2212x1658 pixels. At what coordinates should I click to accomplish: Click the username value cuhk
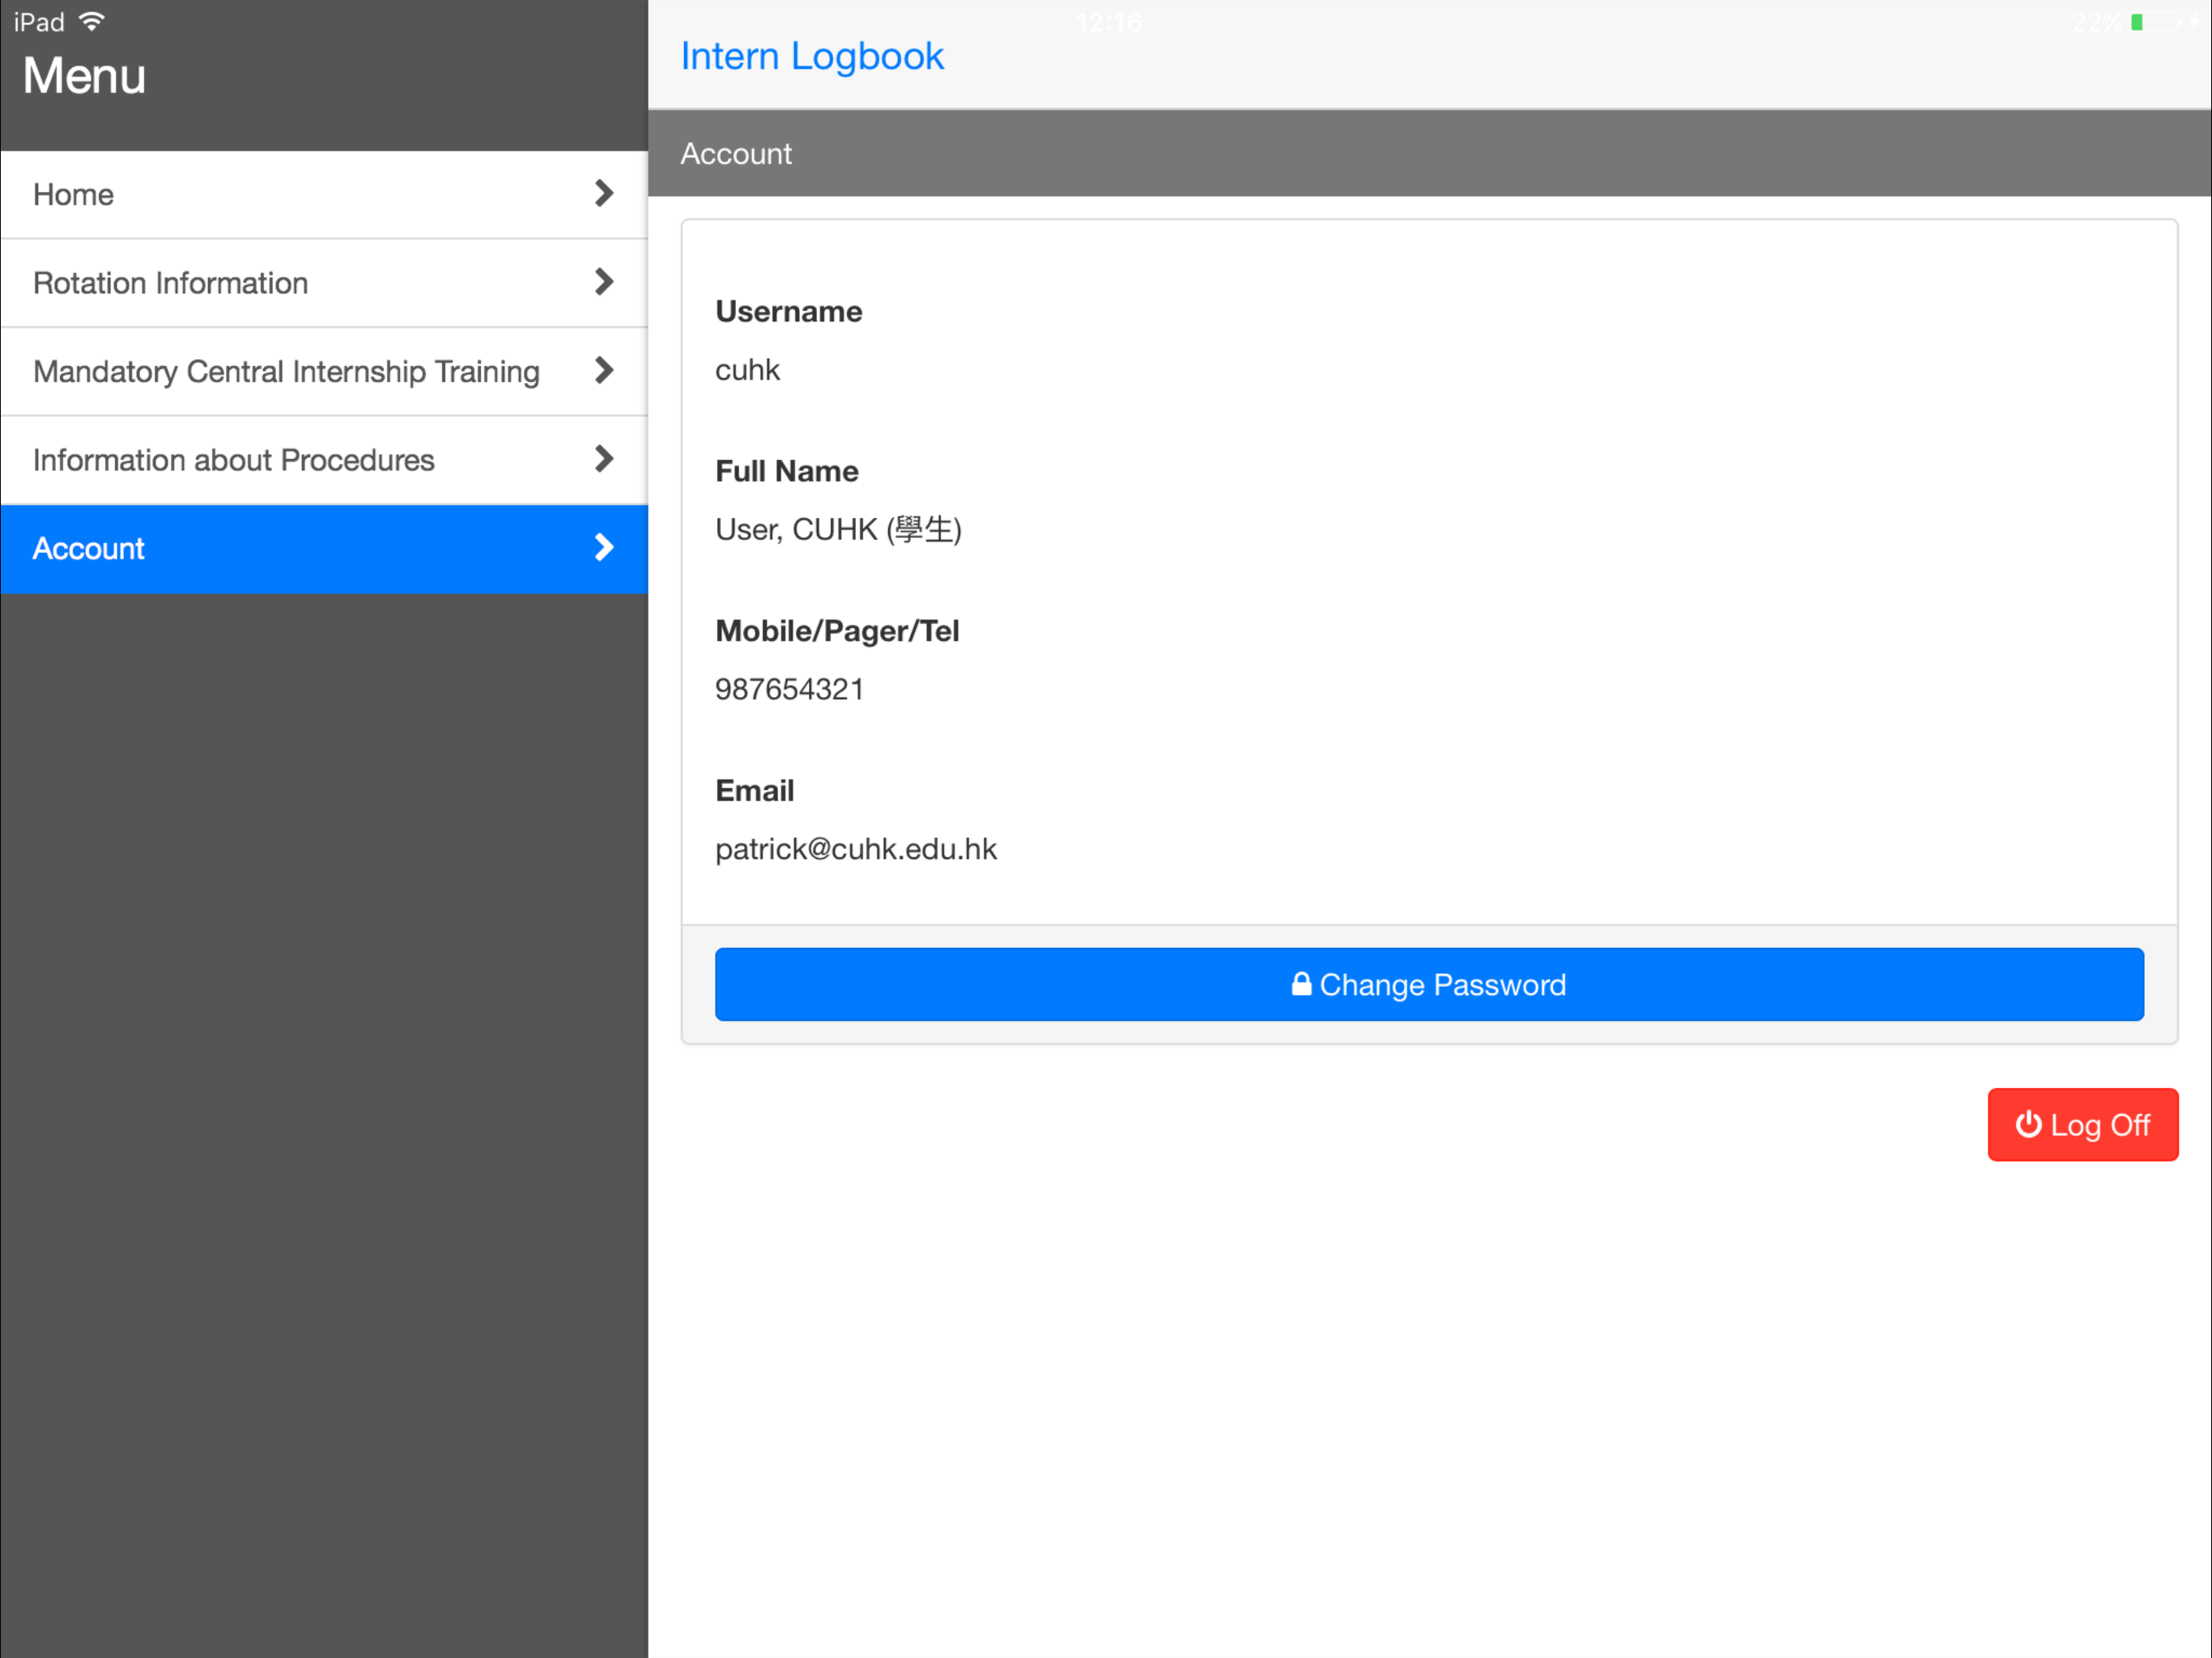pyautogui.click(x=747, y=370)
